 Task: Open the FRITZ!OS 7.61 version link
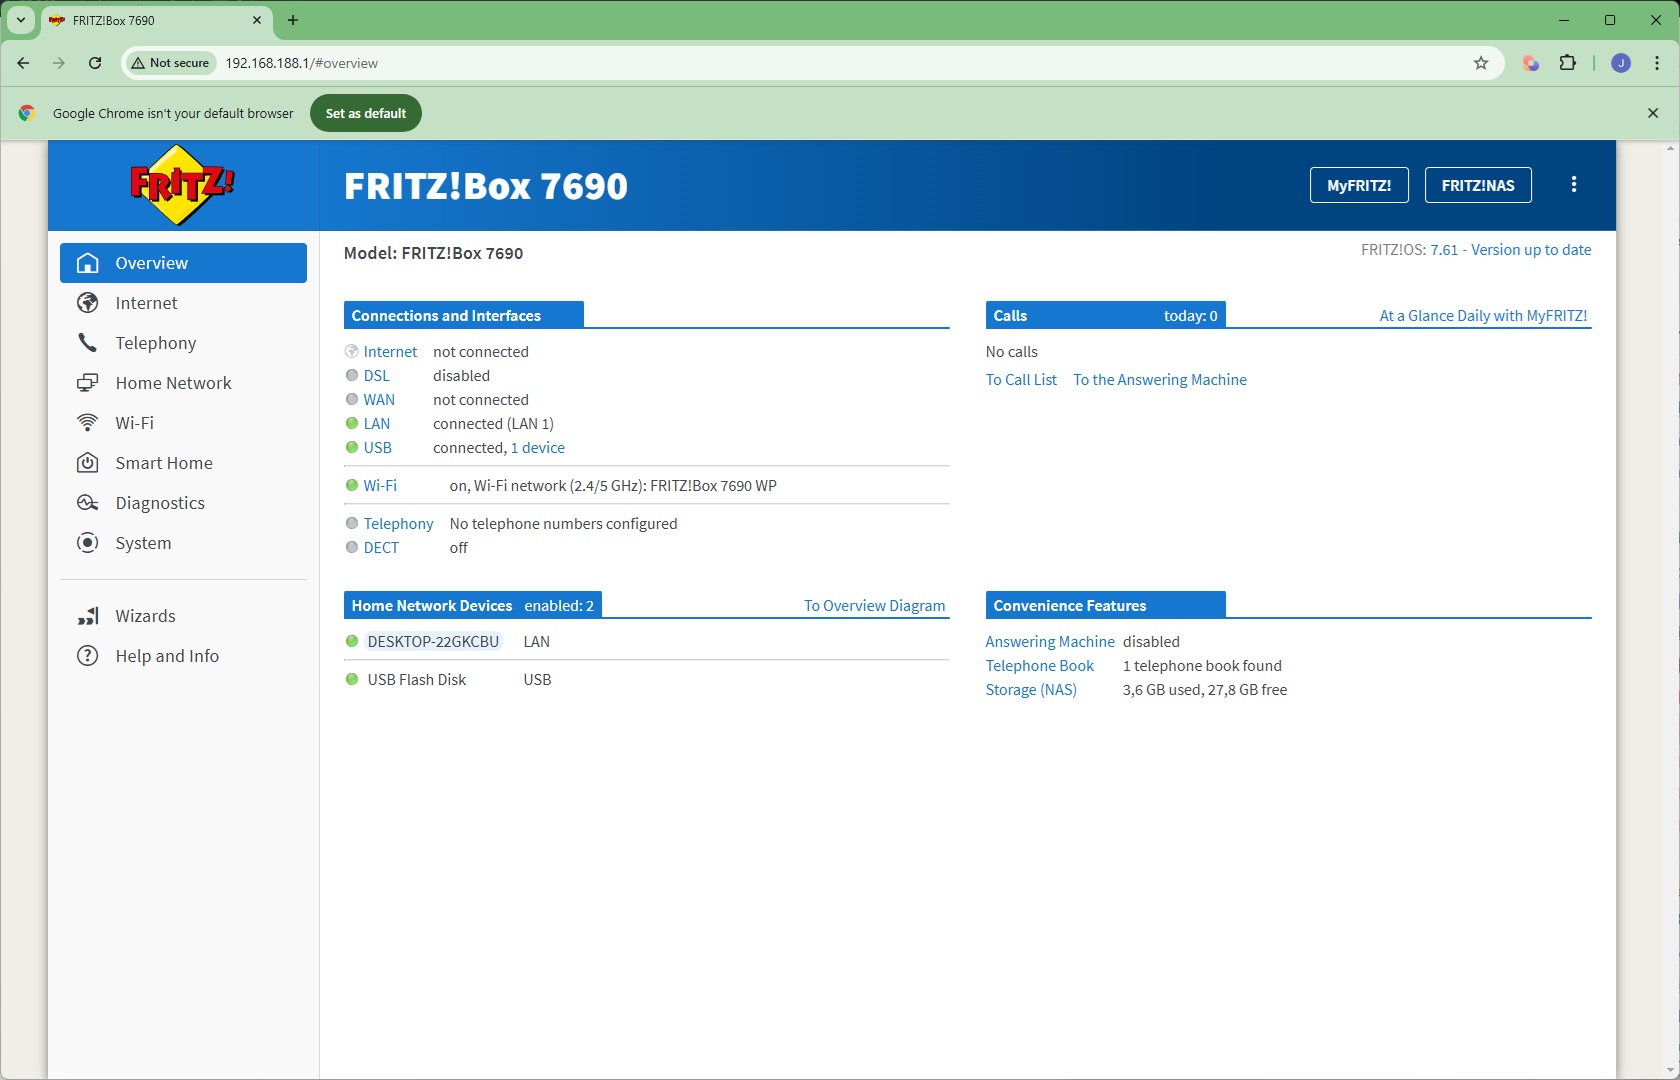coord(1444,250)
